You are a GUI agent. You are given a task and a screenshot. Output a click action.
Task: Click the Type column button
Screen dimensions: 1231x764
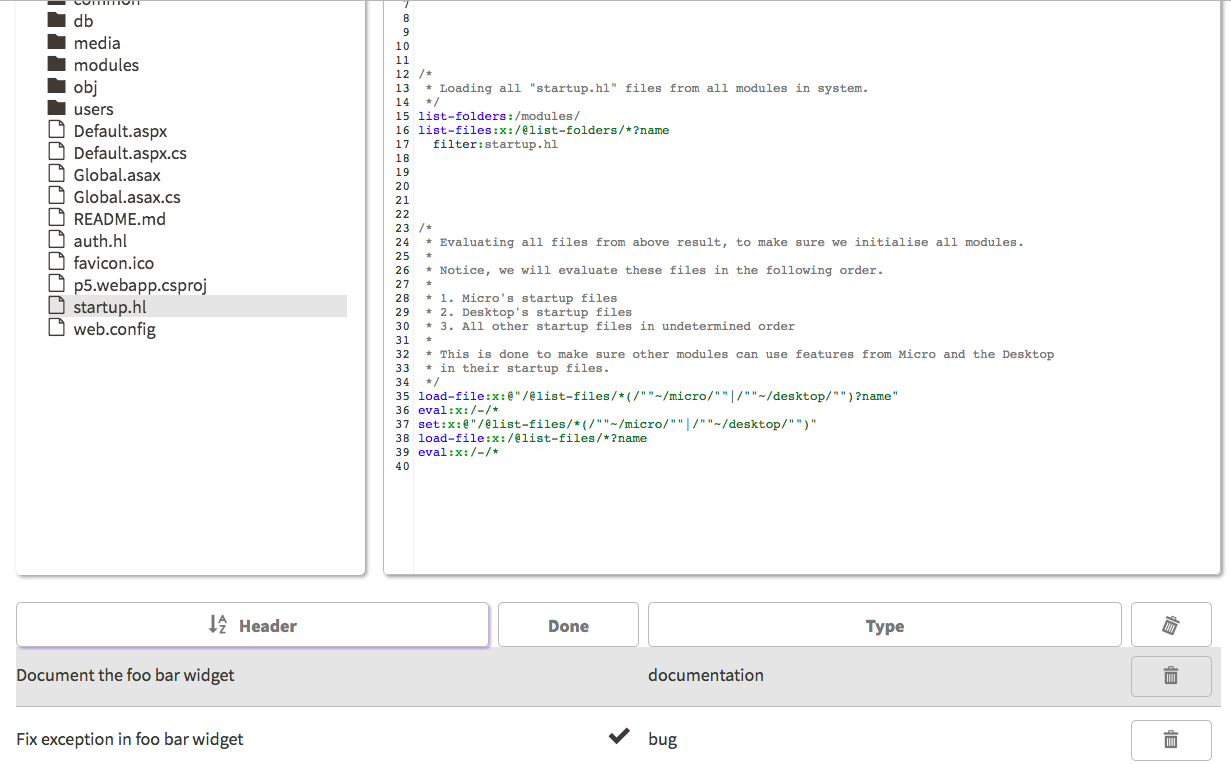(884, 625)
